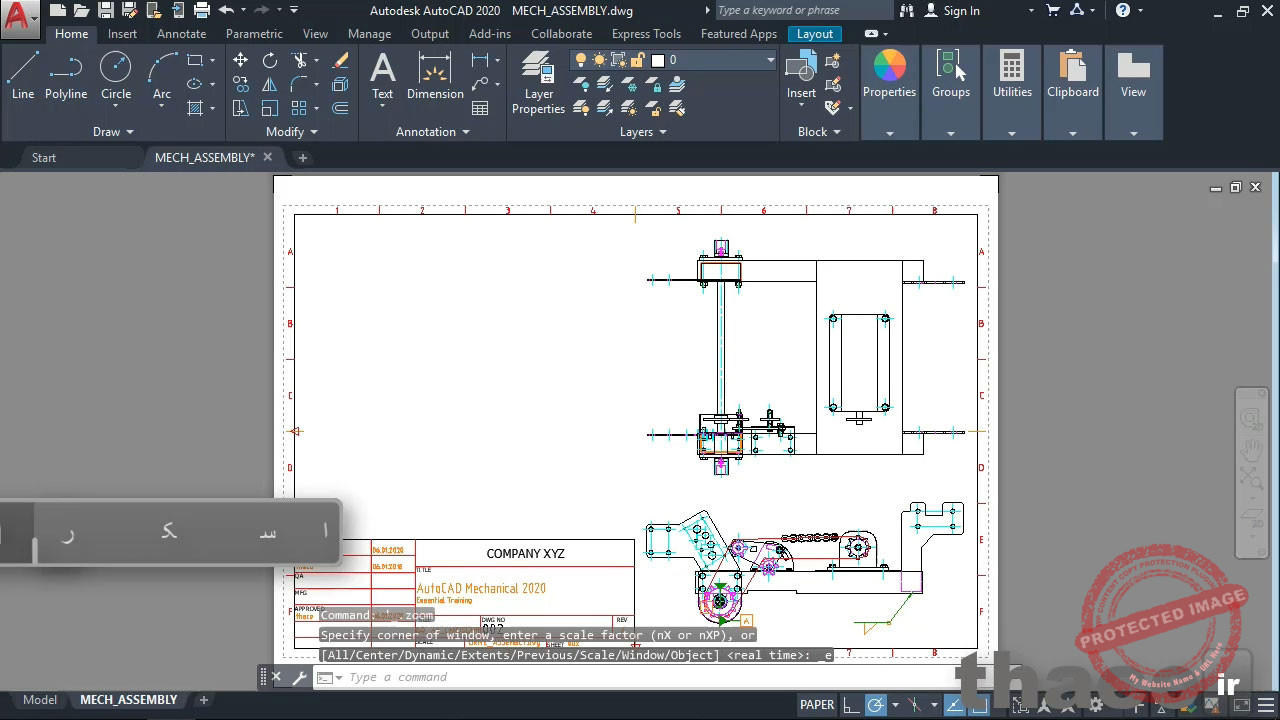Select the Rectangle tool icon
This screenshot has width=1280, height=720.
195,60
